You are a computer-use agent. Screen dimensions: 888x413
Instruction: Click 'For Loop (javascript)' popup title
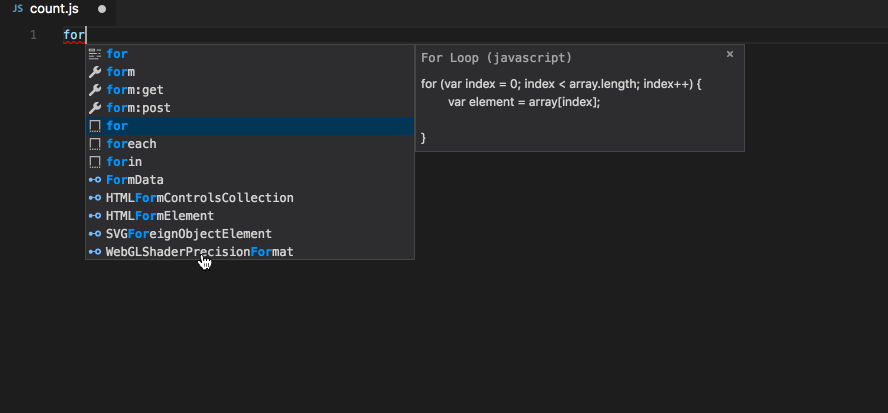(497, 58)
